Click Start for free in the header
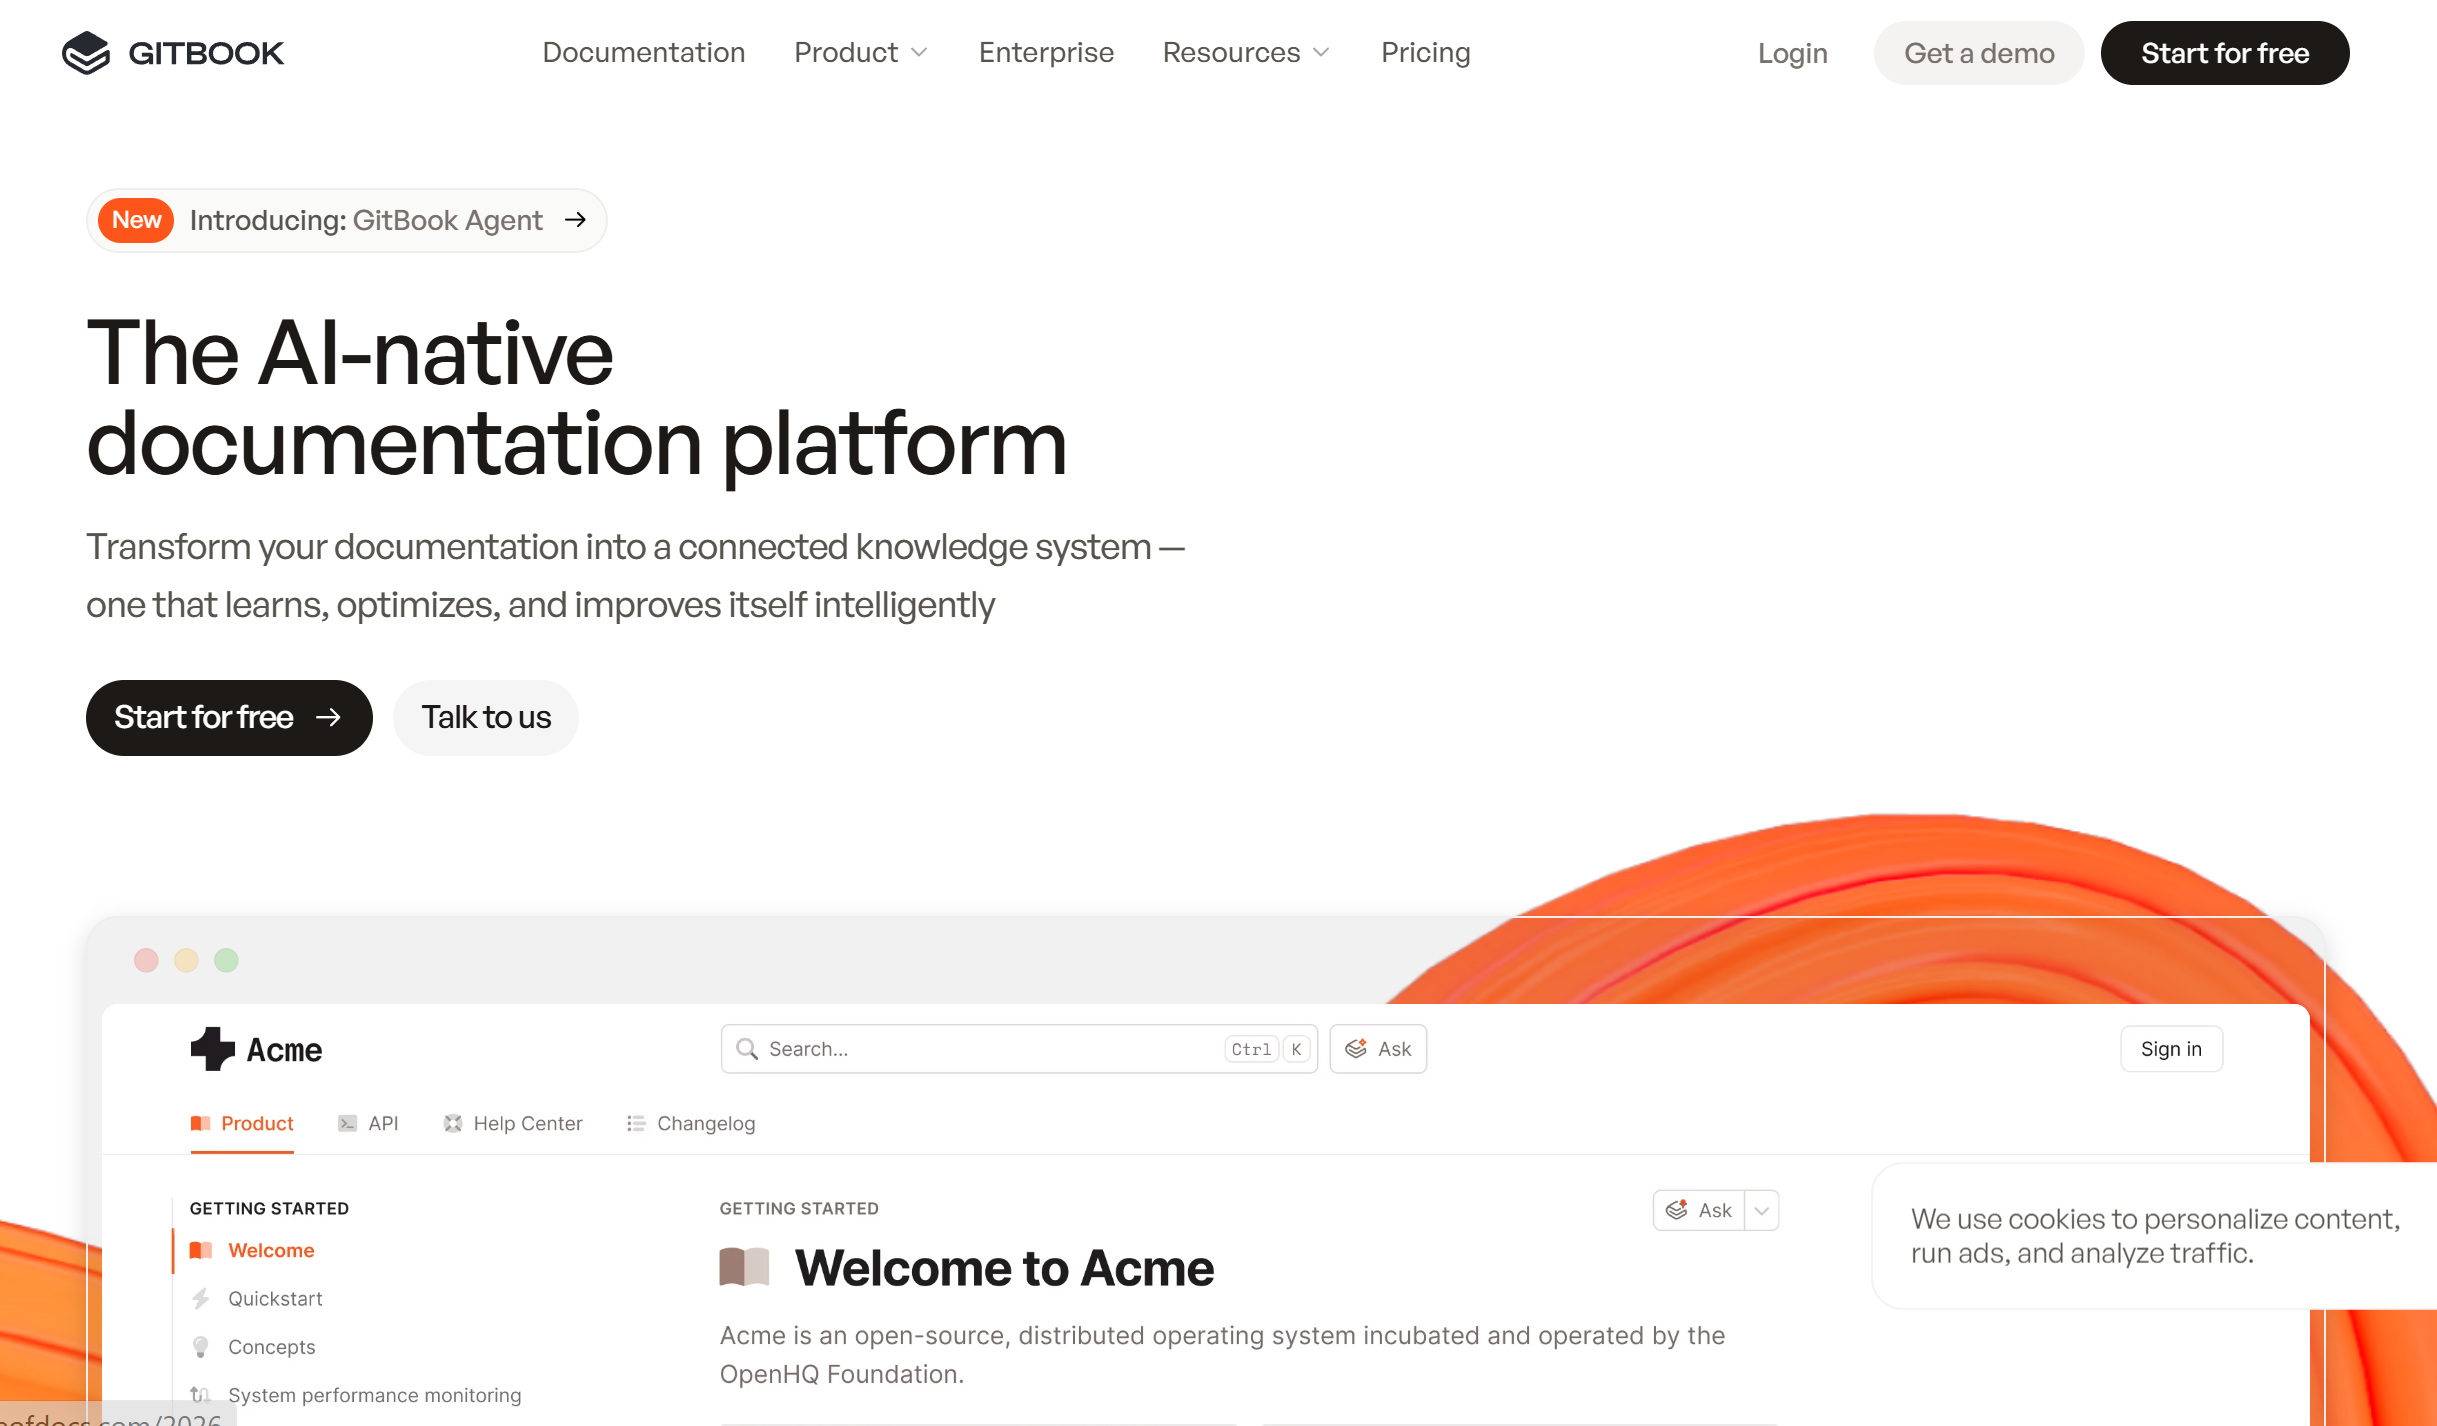This screenshot has height=1426, width=2437. 2225,53
